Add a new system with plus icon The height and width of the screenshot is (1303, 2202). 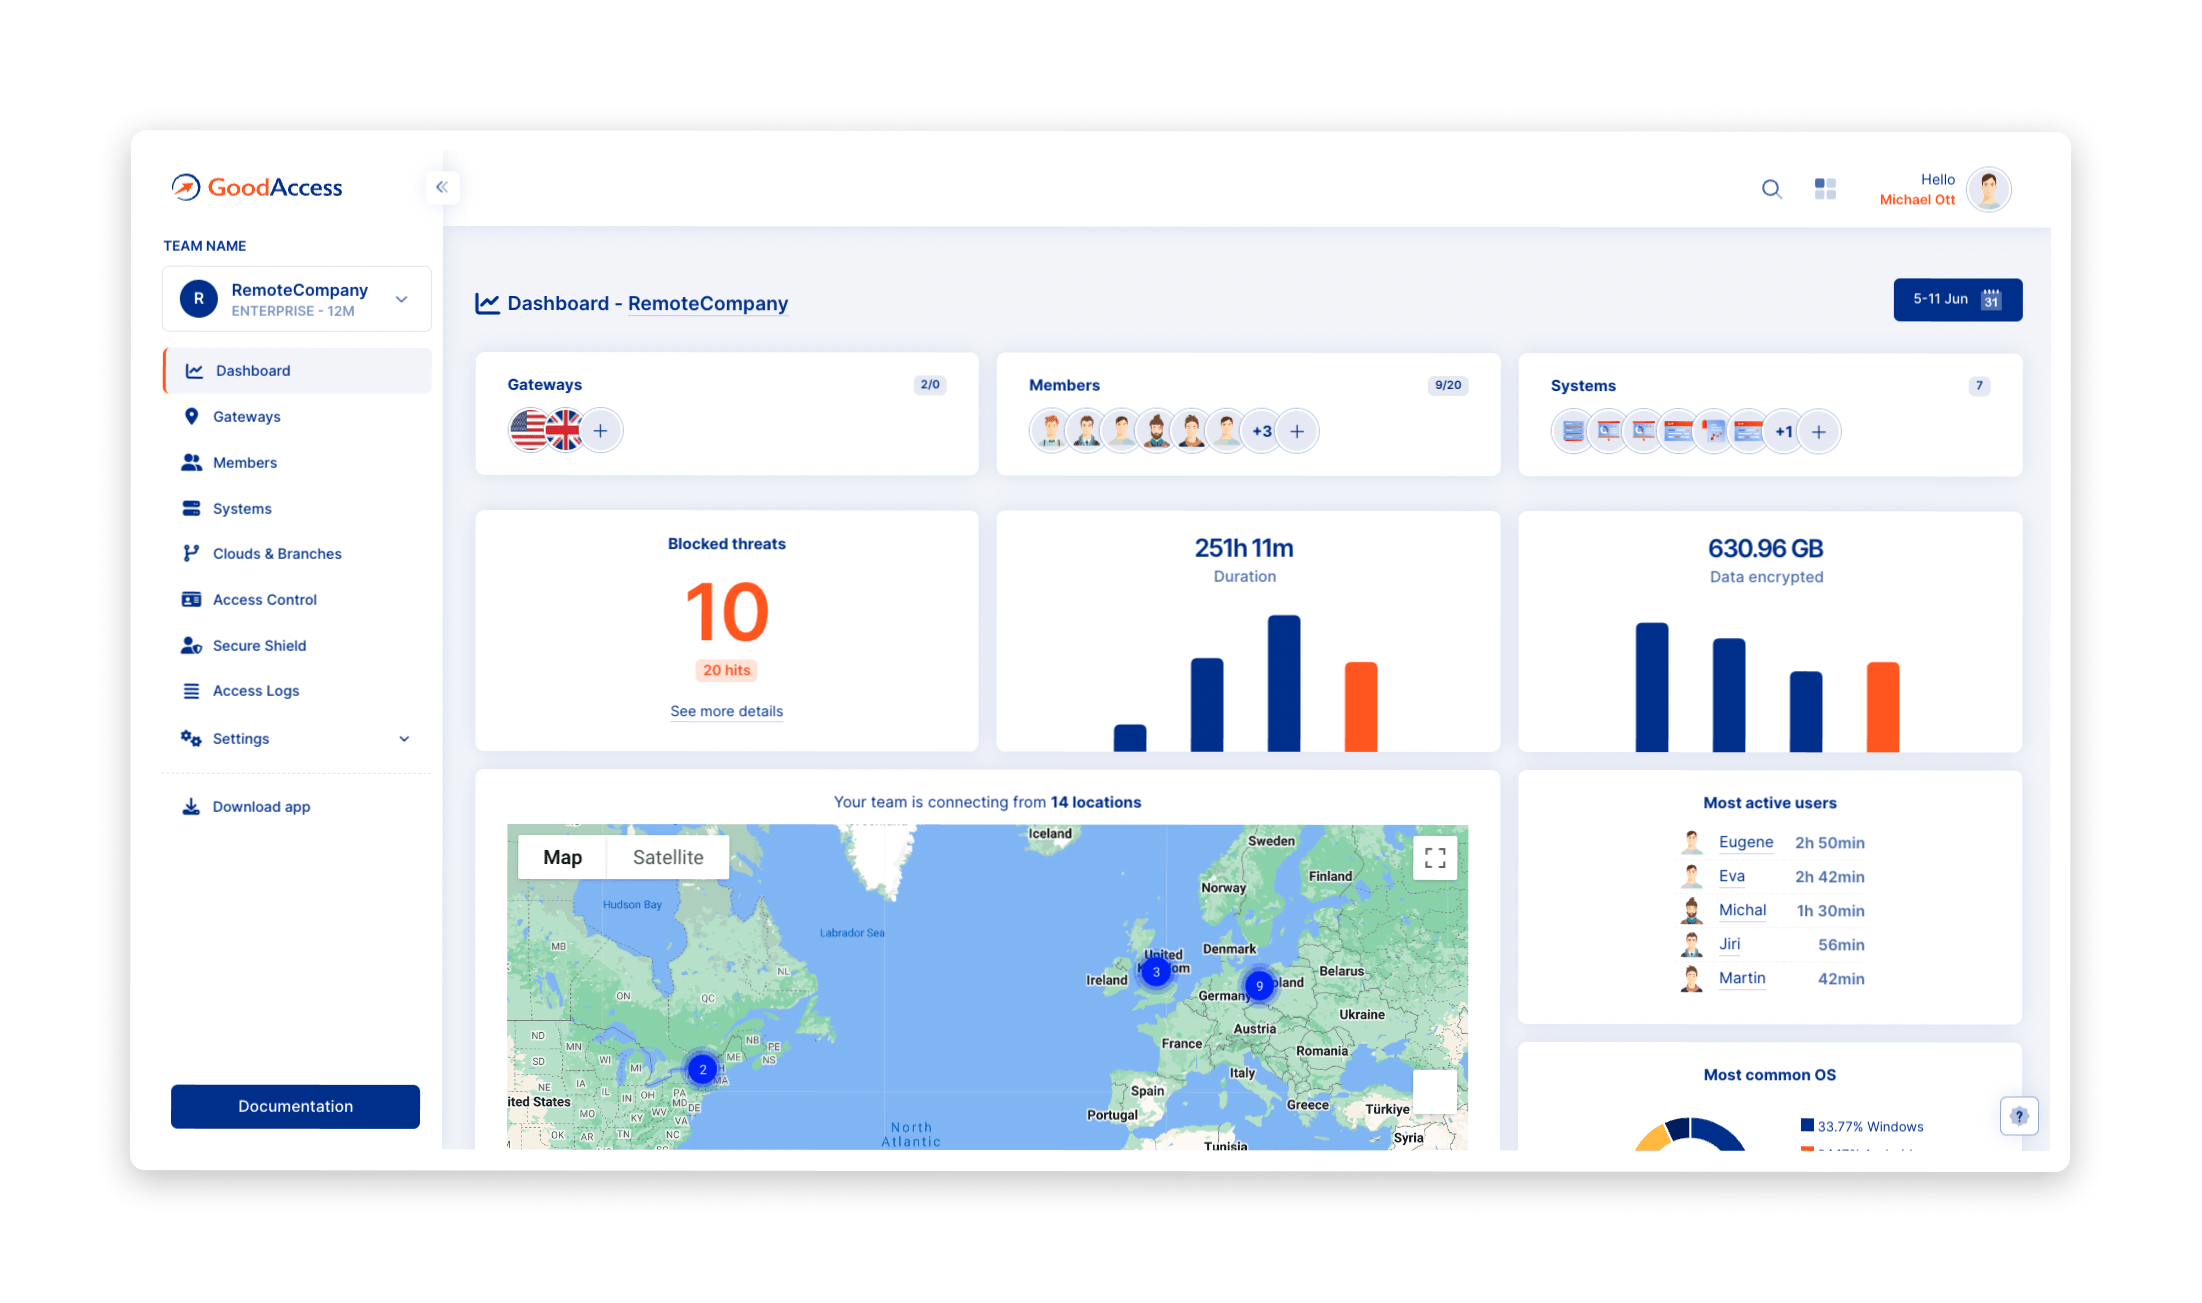click(x=1819, y=432)
